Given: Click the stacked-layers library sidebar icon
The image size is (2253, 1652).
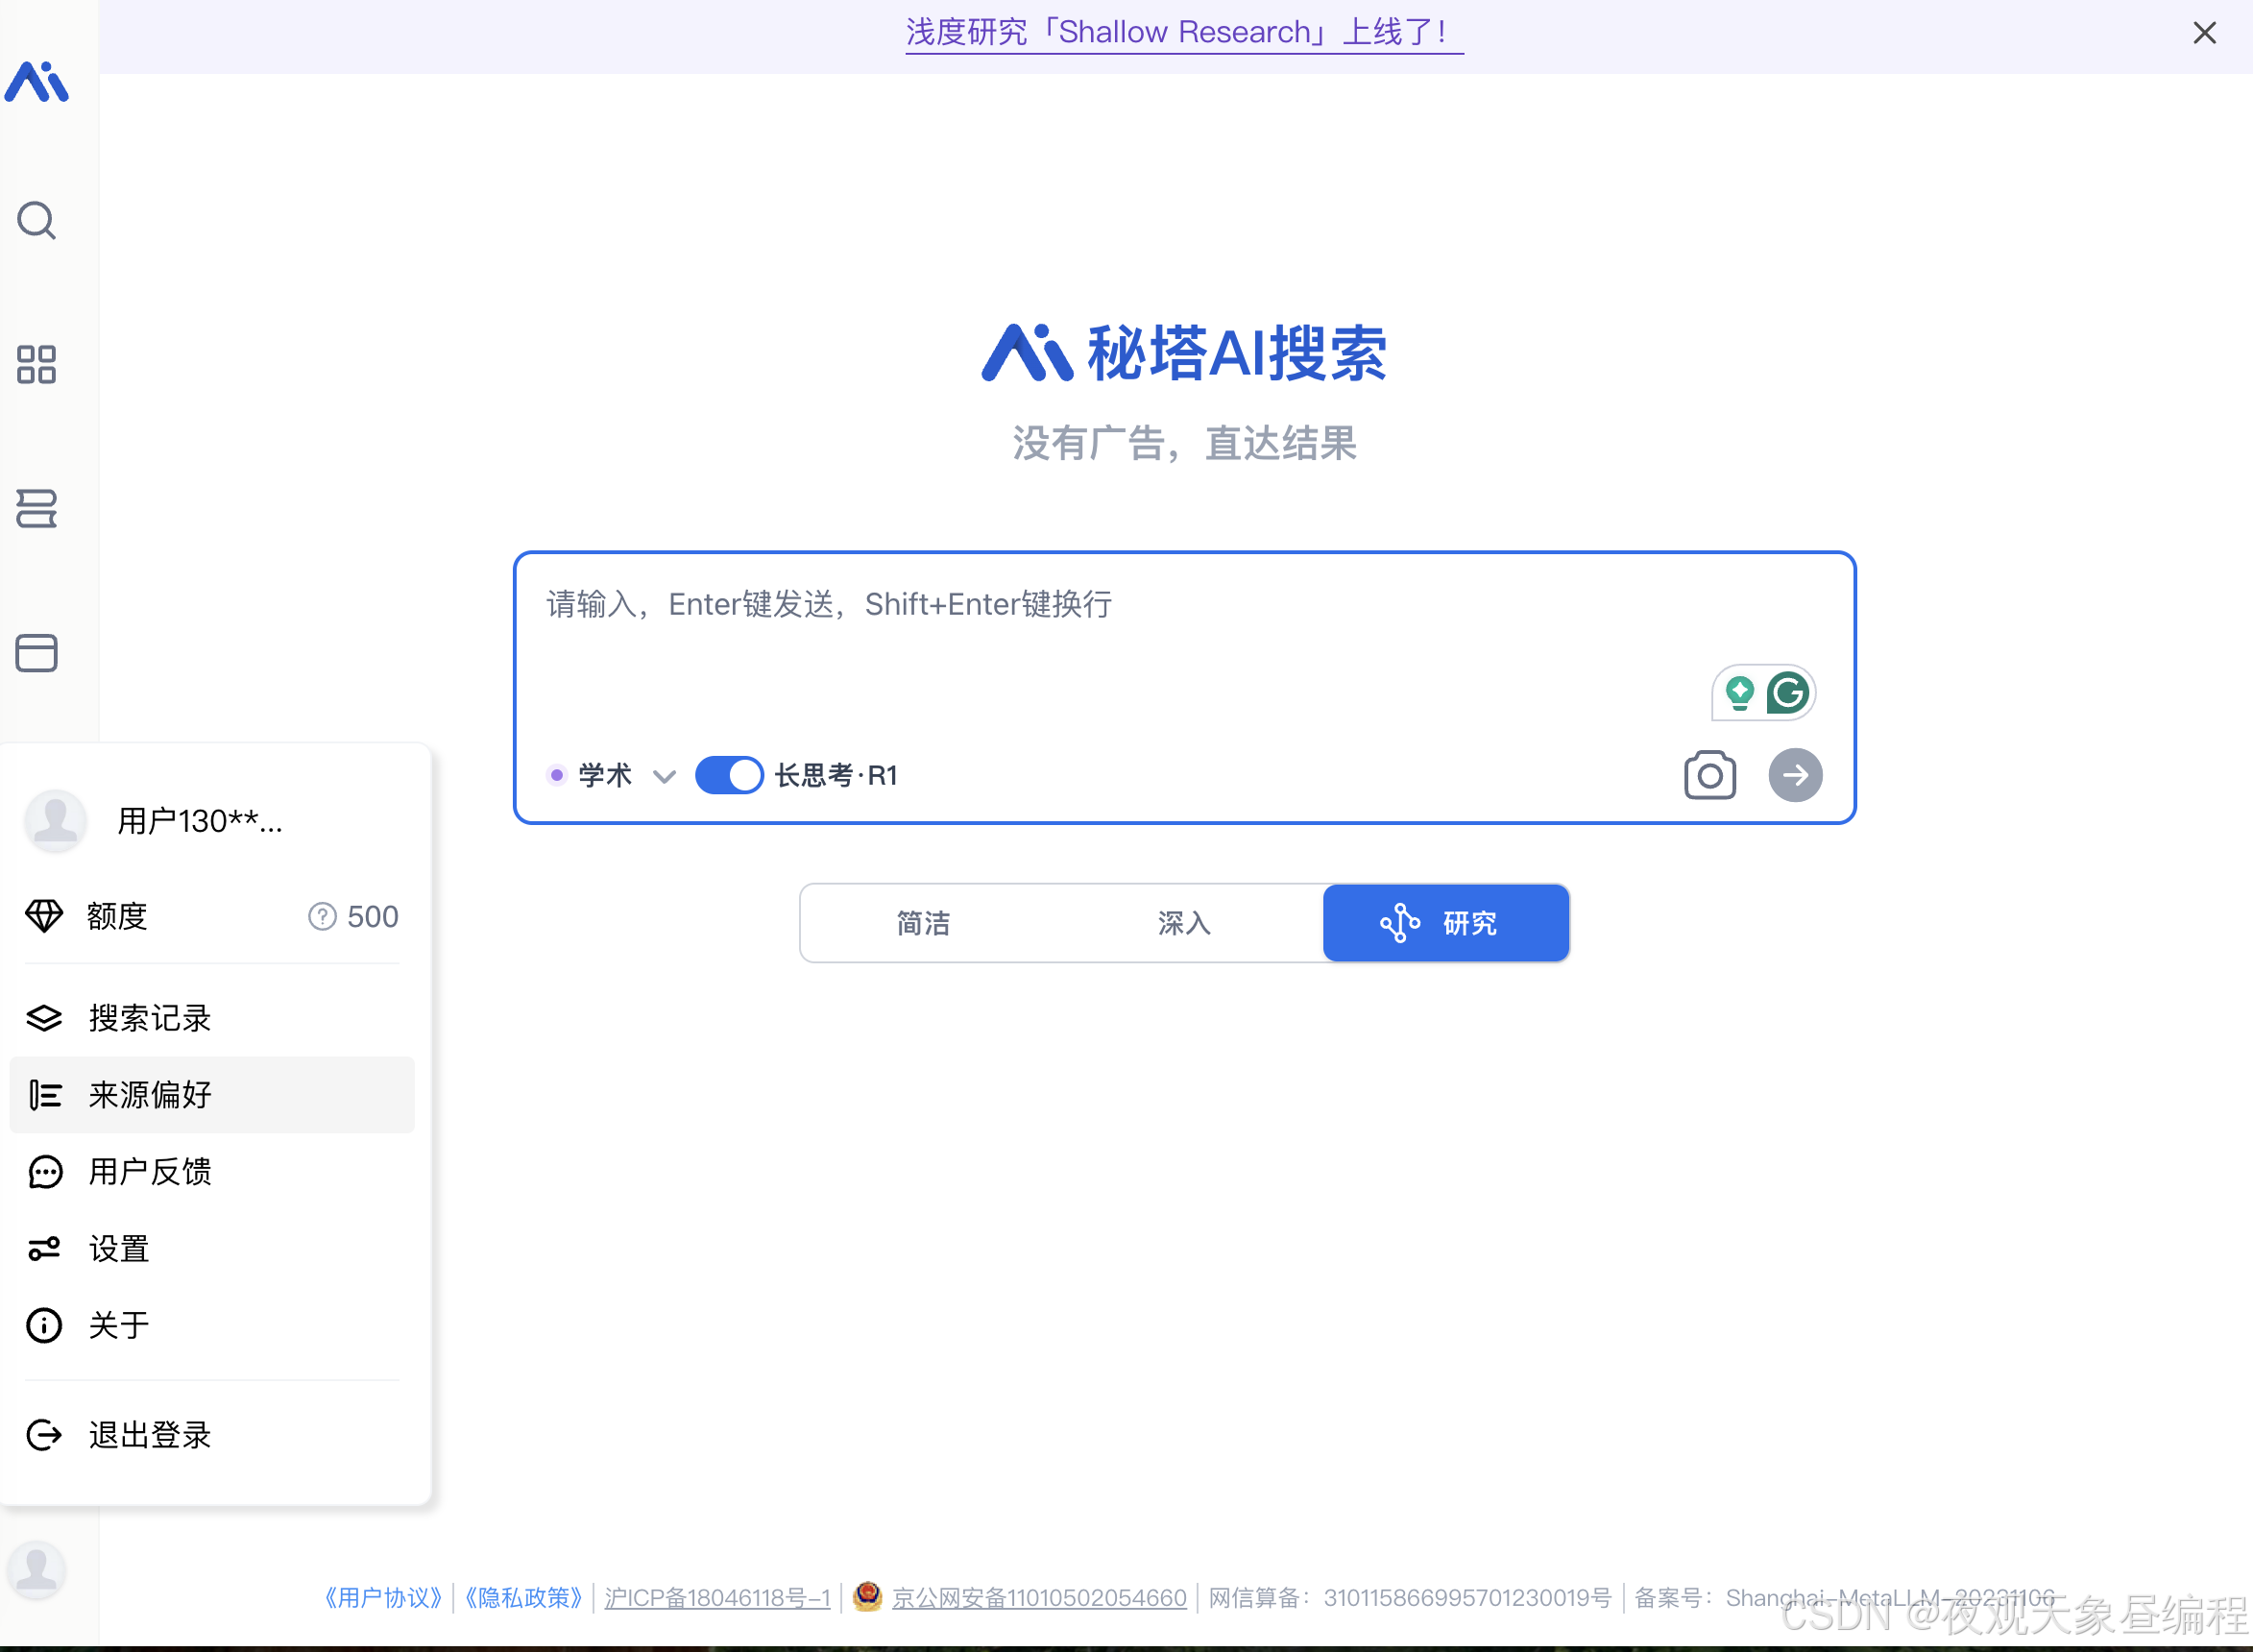Looking at the screenshot, I should (x=37, y=509).
